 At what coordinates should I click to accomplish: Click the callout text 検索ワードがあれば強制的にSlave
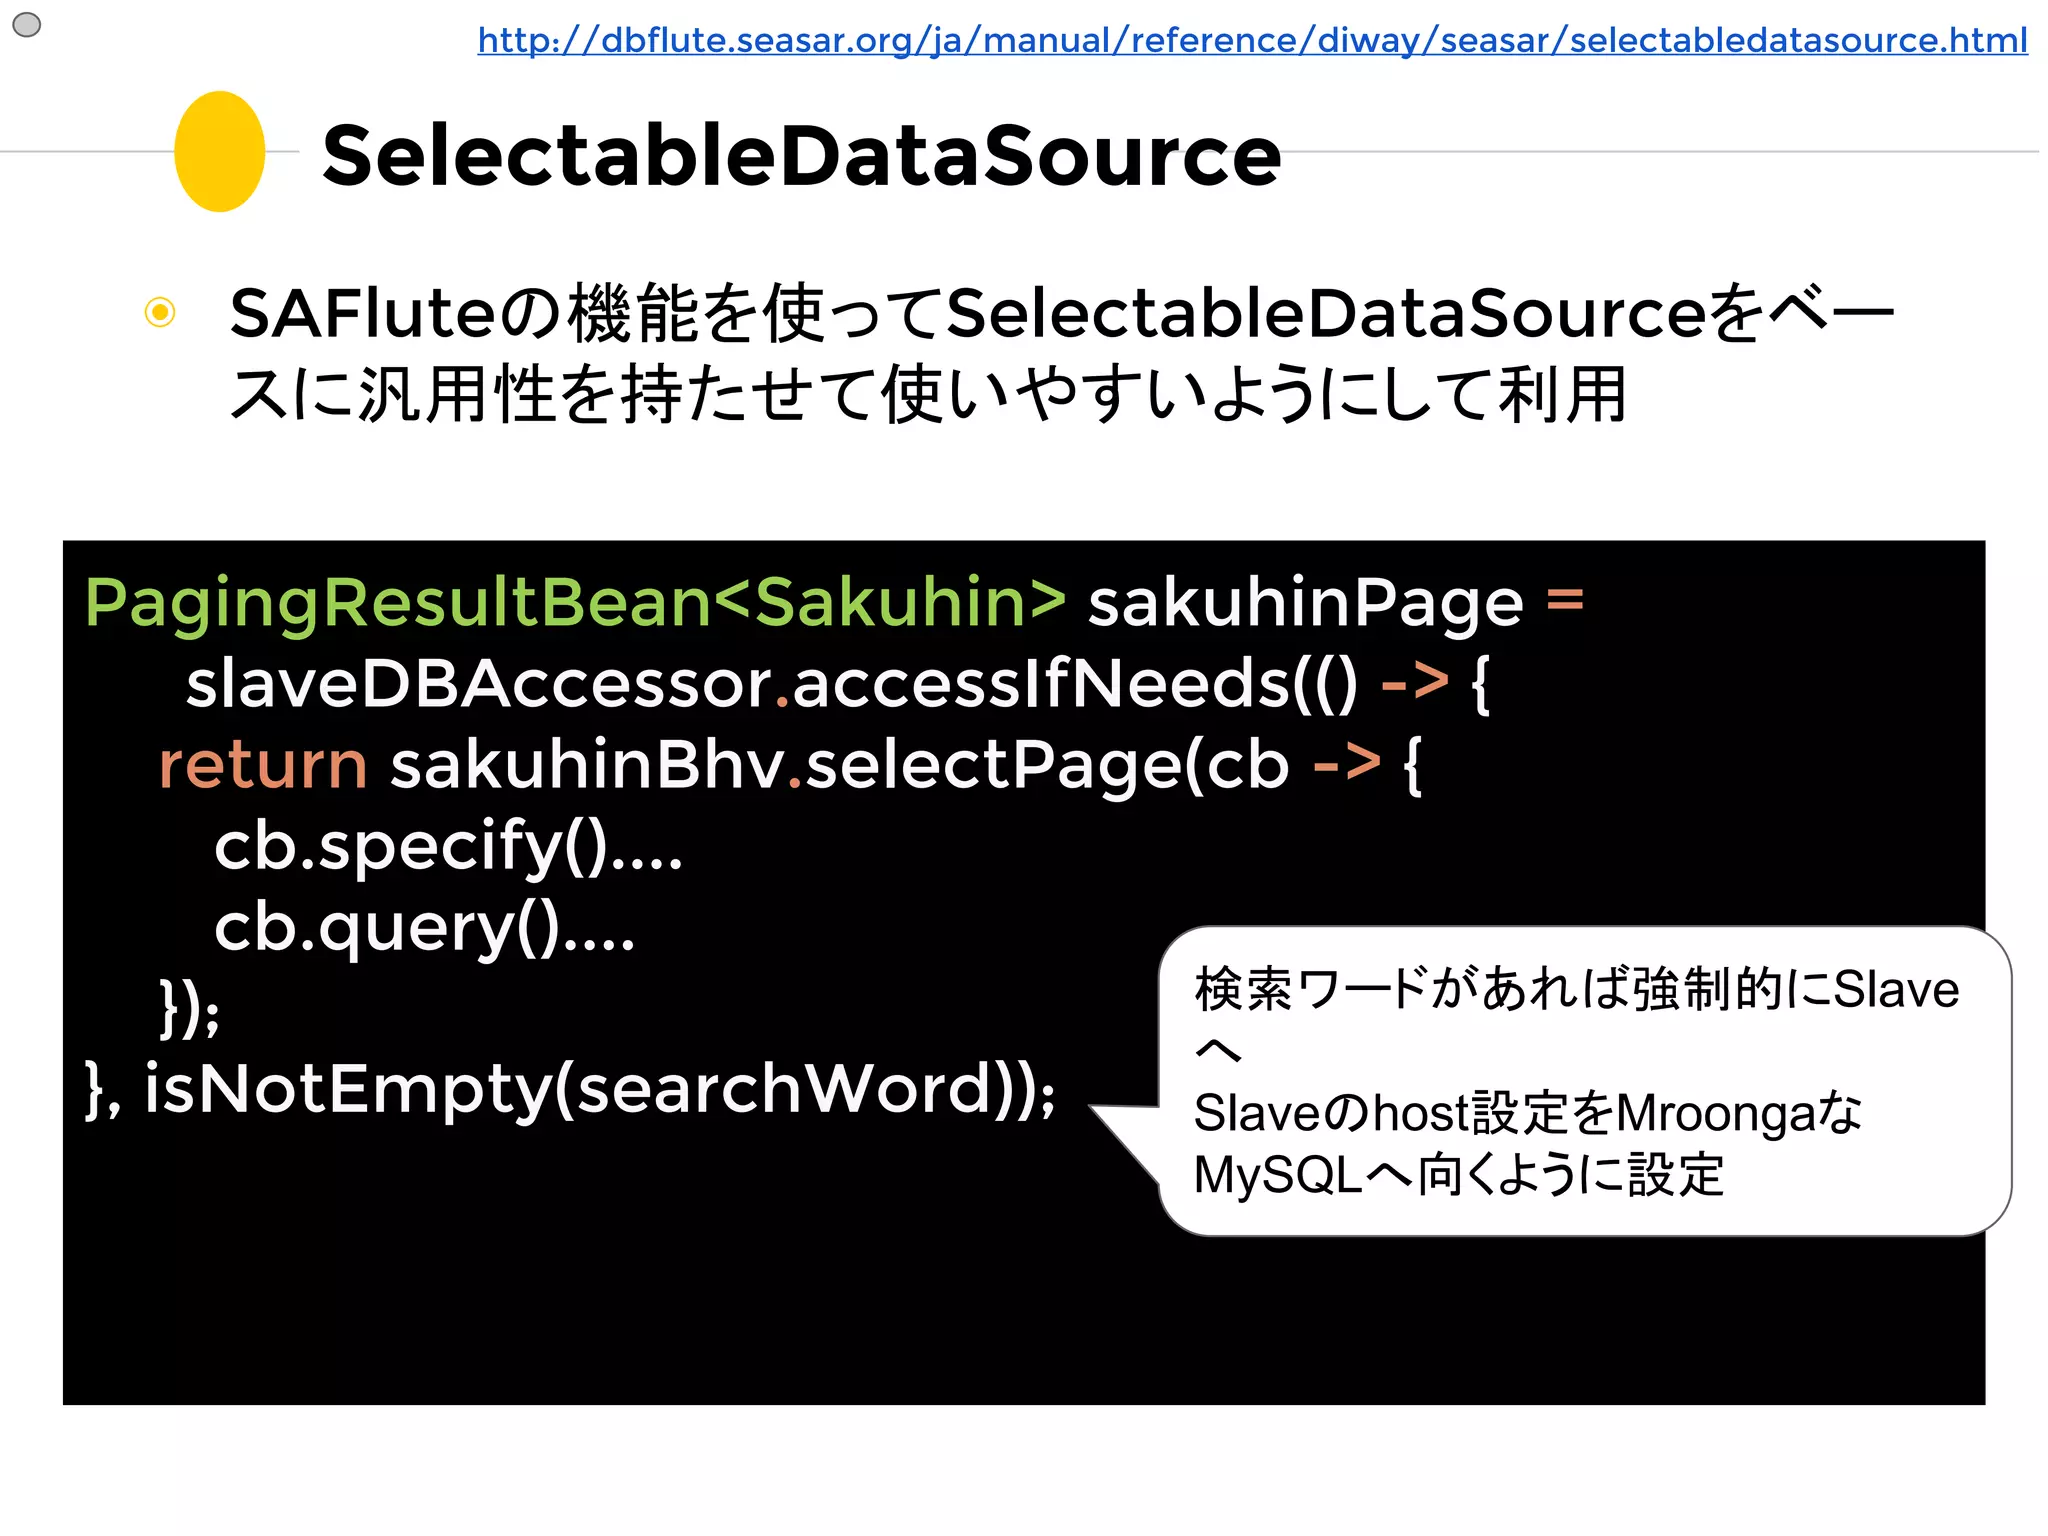[x=1577, y=989]
